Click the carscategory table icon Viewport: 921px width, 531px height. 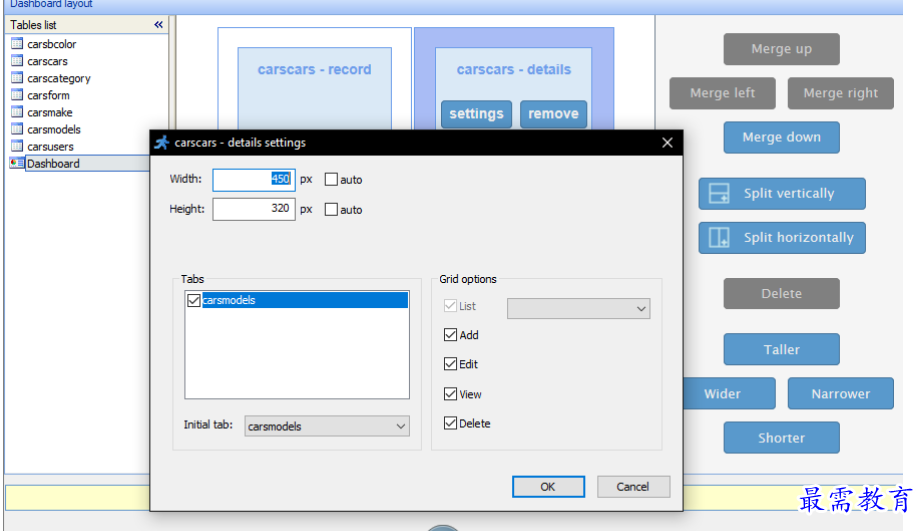(x=17, y=78)
